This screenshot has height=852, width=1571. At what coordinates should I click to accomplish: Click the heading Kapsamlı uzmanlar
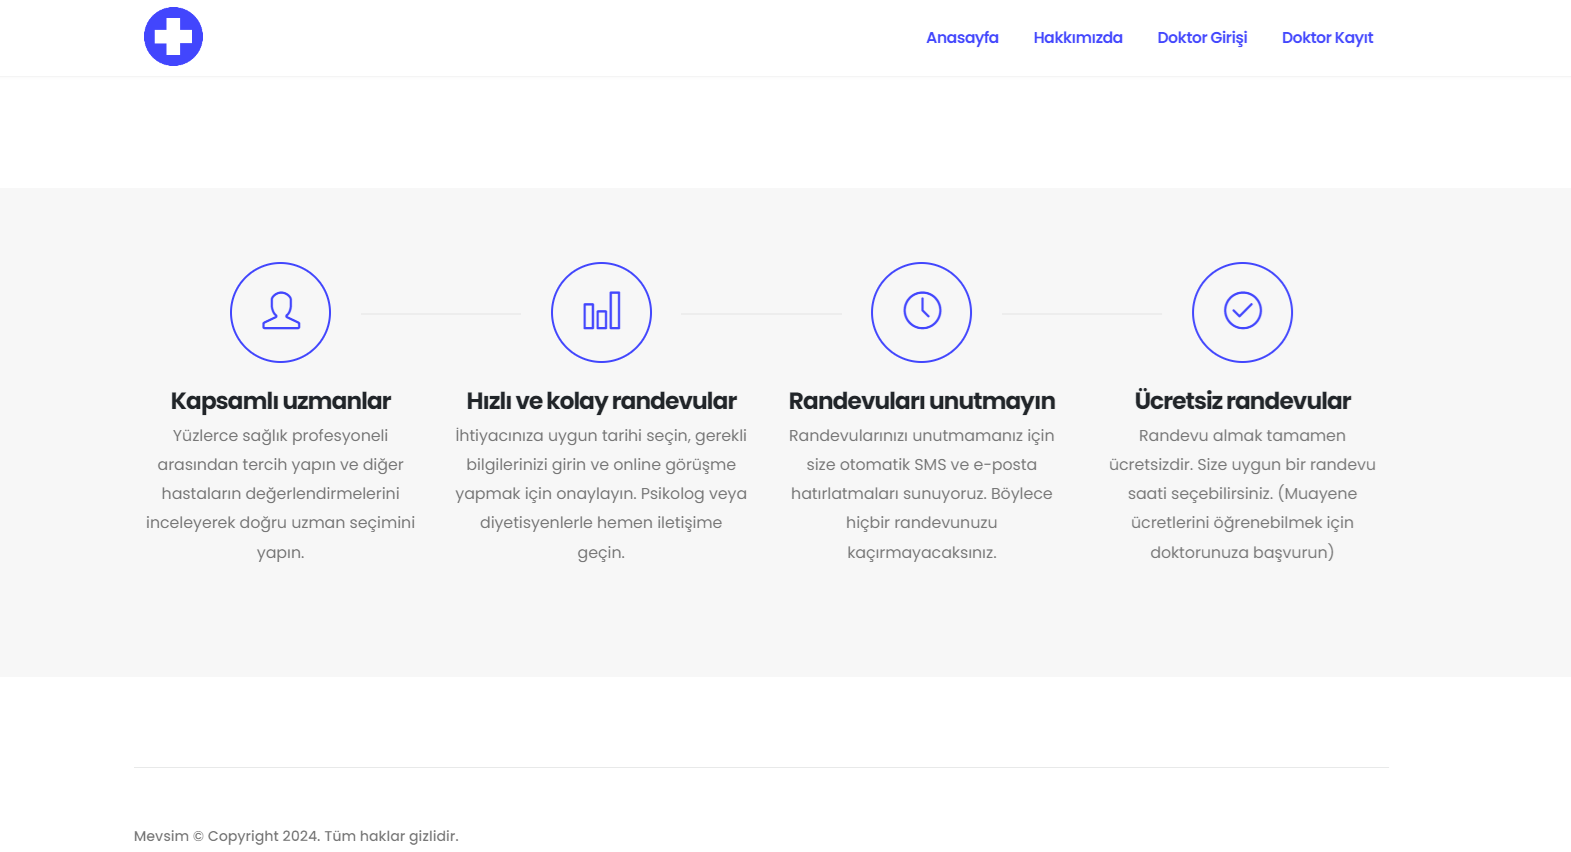pos(280,401)
